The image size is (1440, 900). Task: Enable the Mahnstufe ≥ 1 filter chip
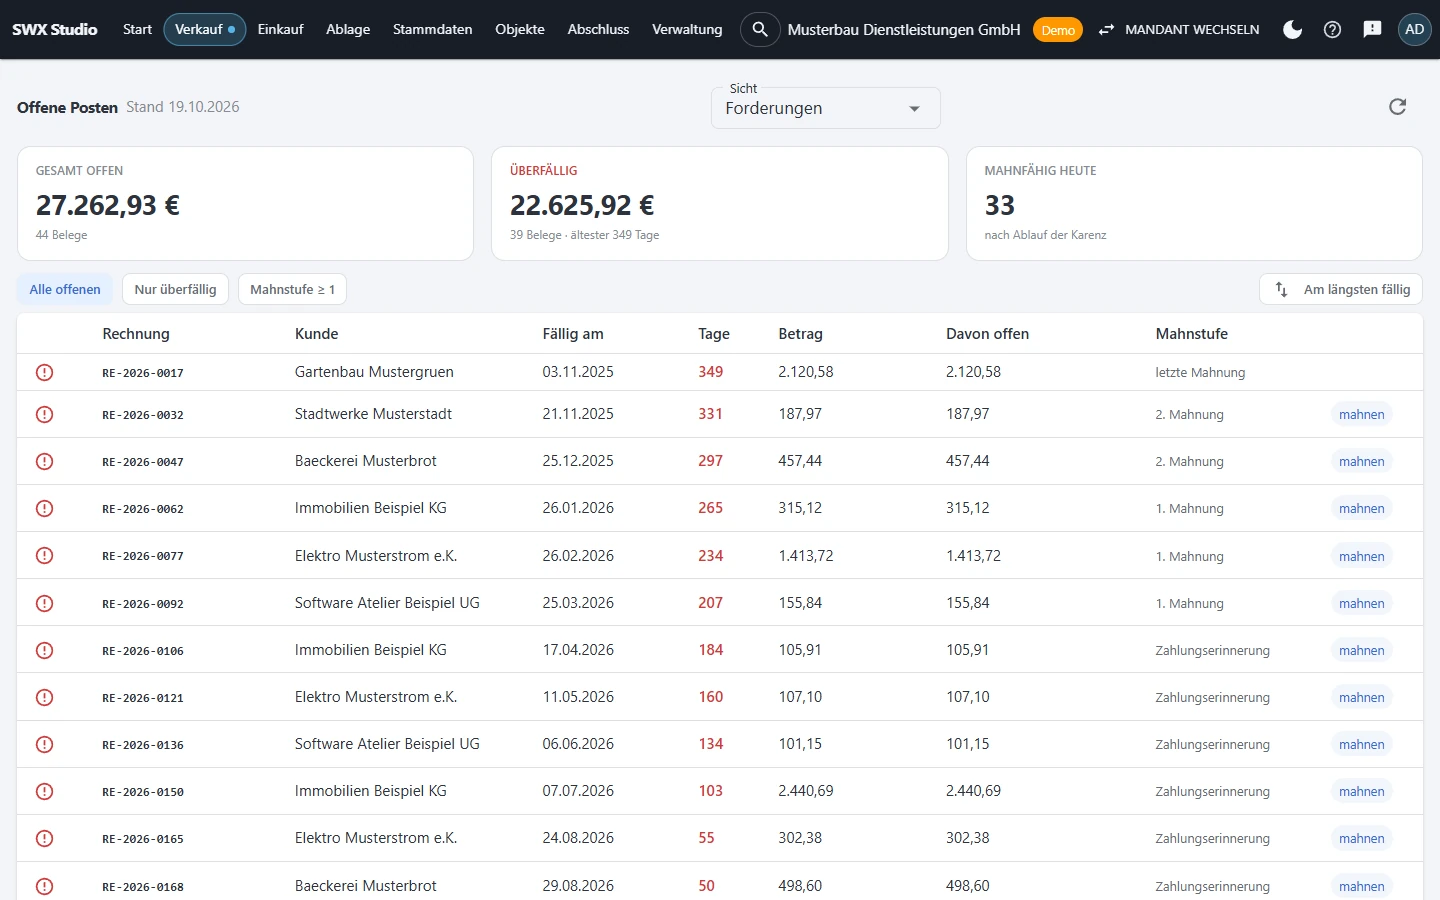[x=292, y=289]
